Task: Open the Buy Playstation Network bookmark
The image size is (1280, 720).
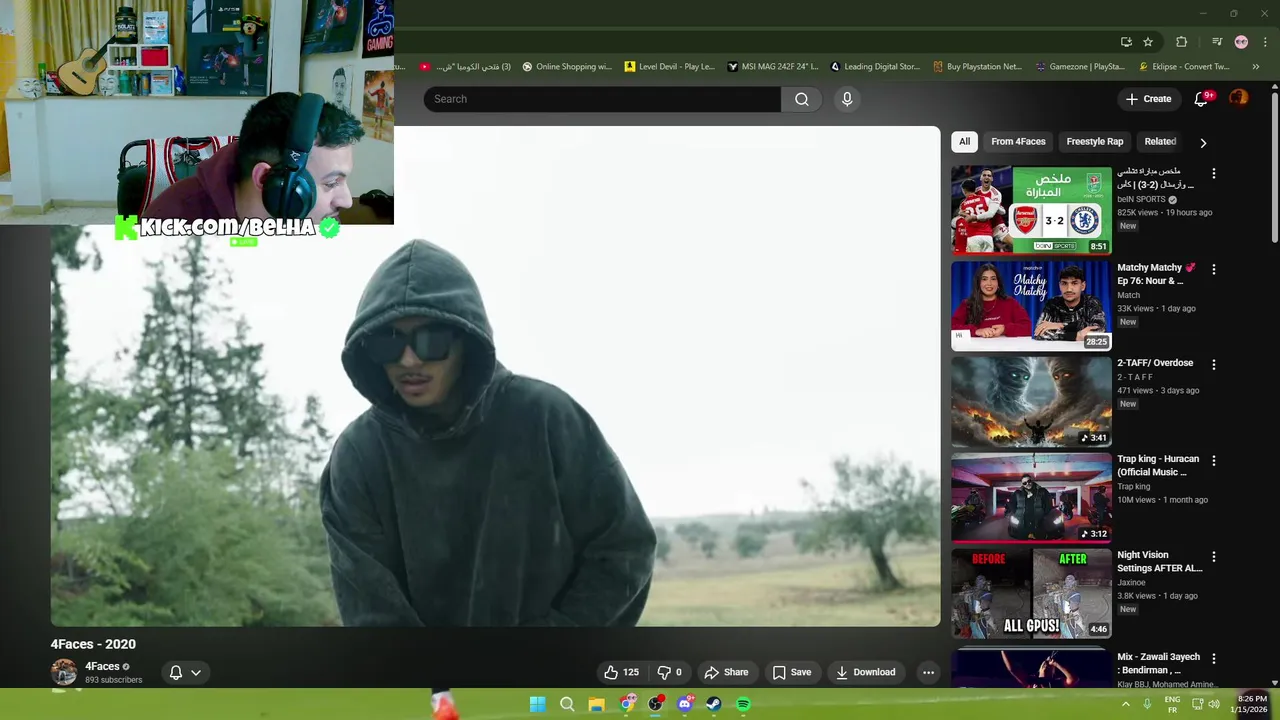Action: tap(978, 67)
